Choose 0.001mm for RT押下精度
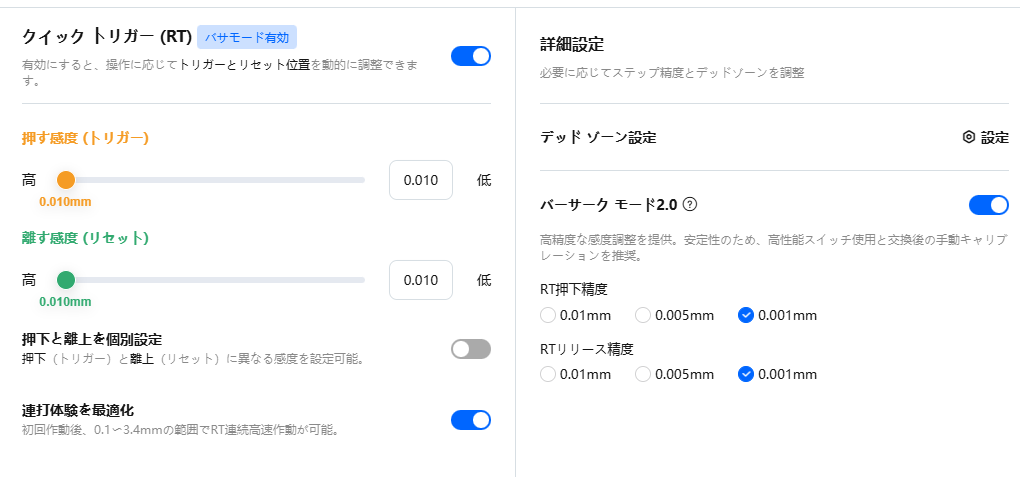Image resolution: width=1020 pixels, height=477 pixels. [745, 315]
